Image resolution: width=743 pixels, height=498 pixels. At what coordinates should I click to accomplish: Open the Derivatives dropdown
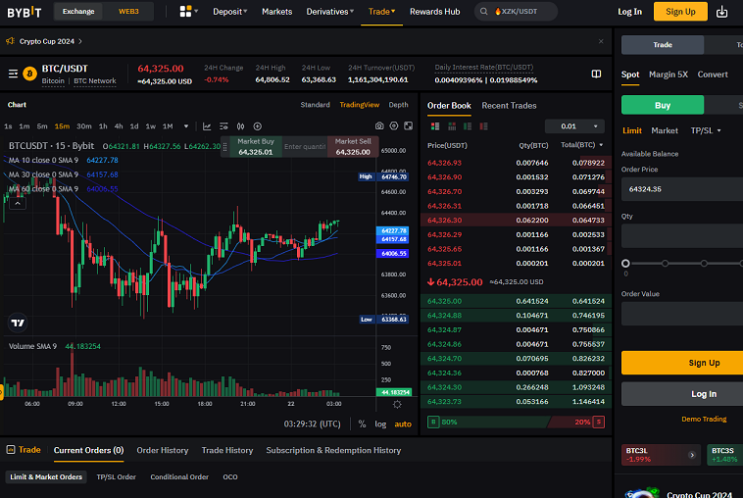click(330, 11)
